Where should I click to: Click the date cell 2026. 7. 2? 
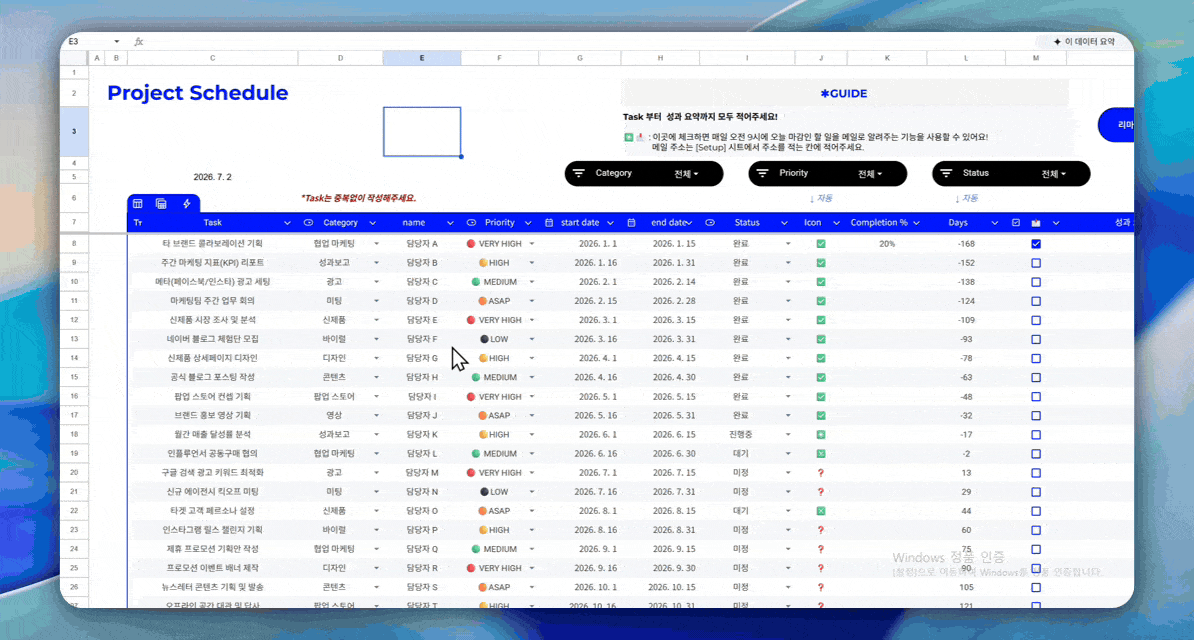click(212, 177)
